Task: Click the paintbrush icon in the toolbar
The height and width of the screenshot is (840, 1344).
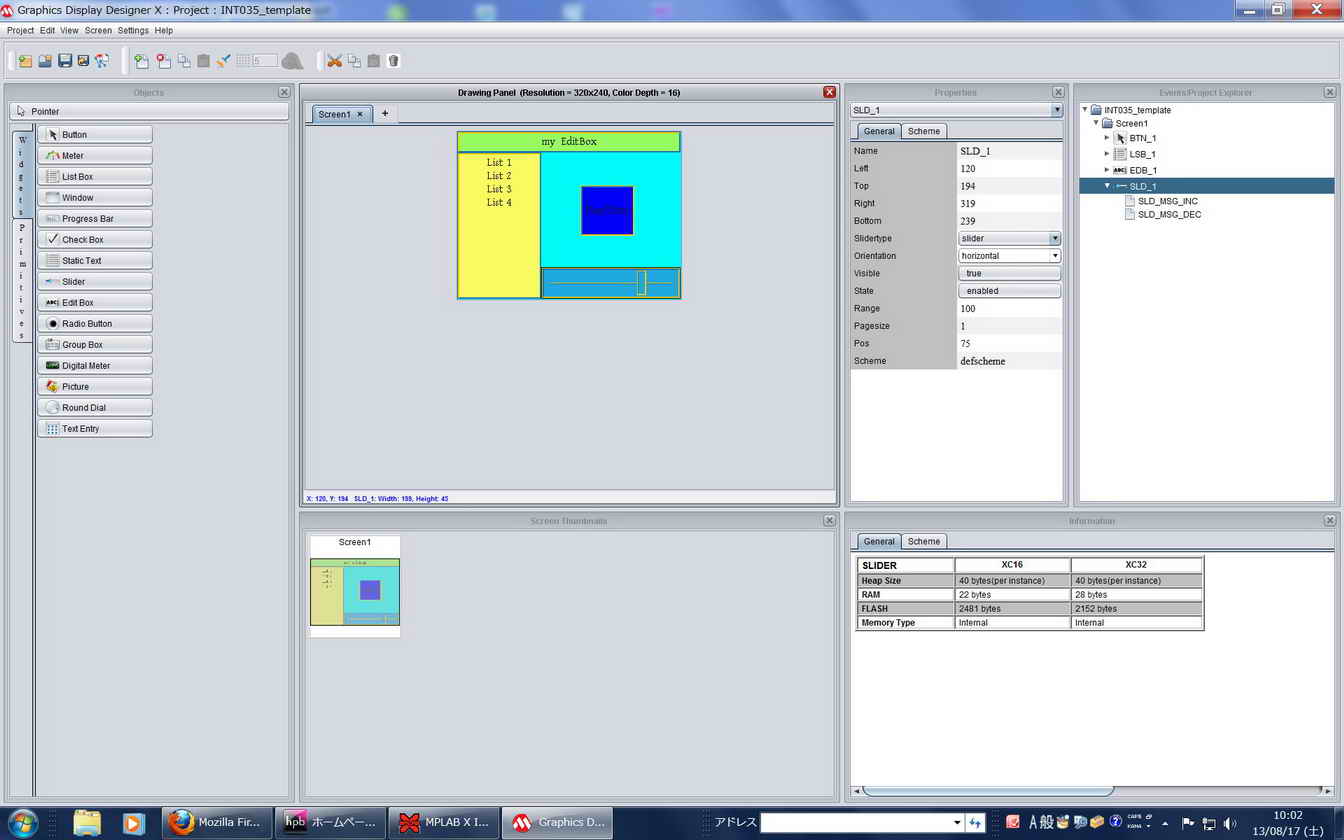Action: click(223, 61)
